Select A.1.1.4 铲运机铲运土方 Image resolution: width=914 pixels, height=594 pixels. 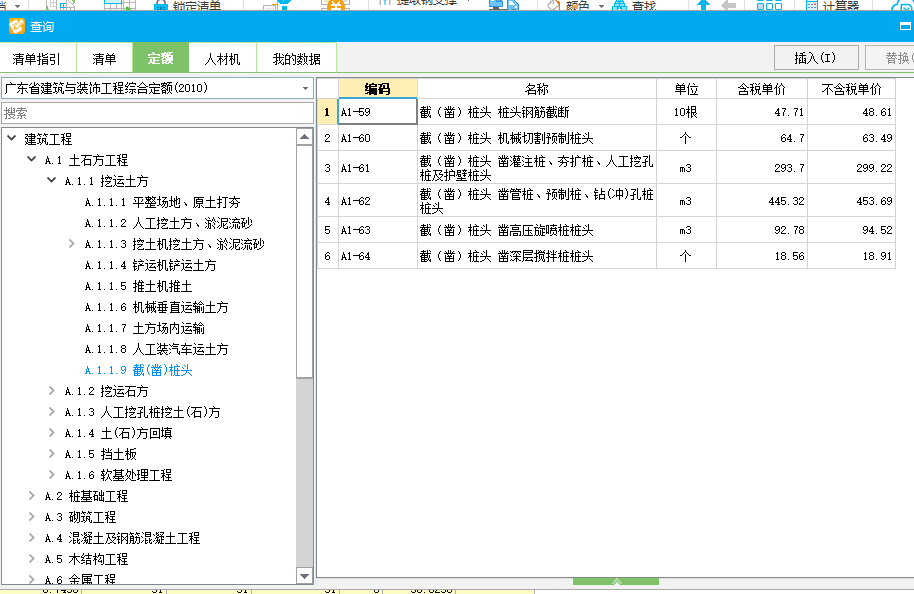[150, 265]
